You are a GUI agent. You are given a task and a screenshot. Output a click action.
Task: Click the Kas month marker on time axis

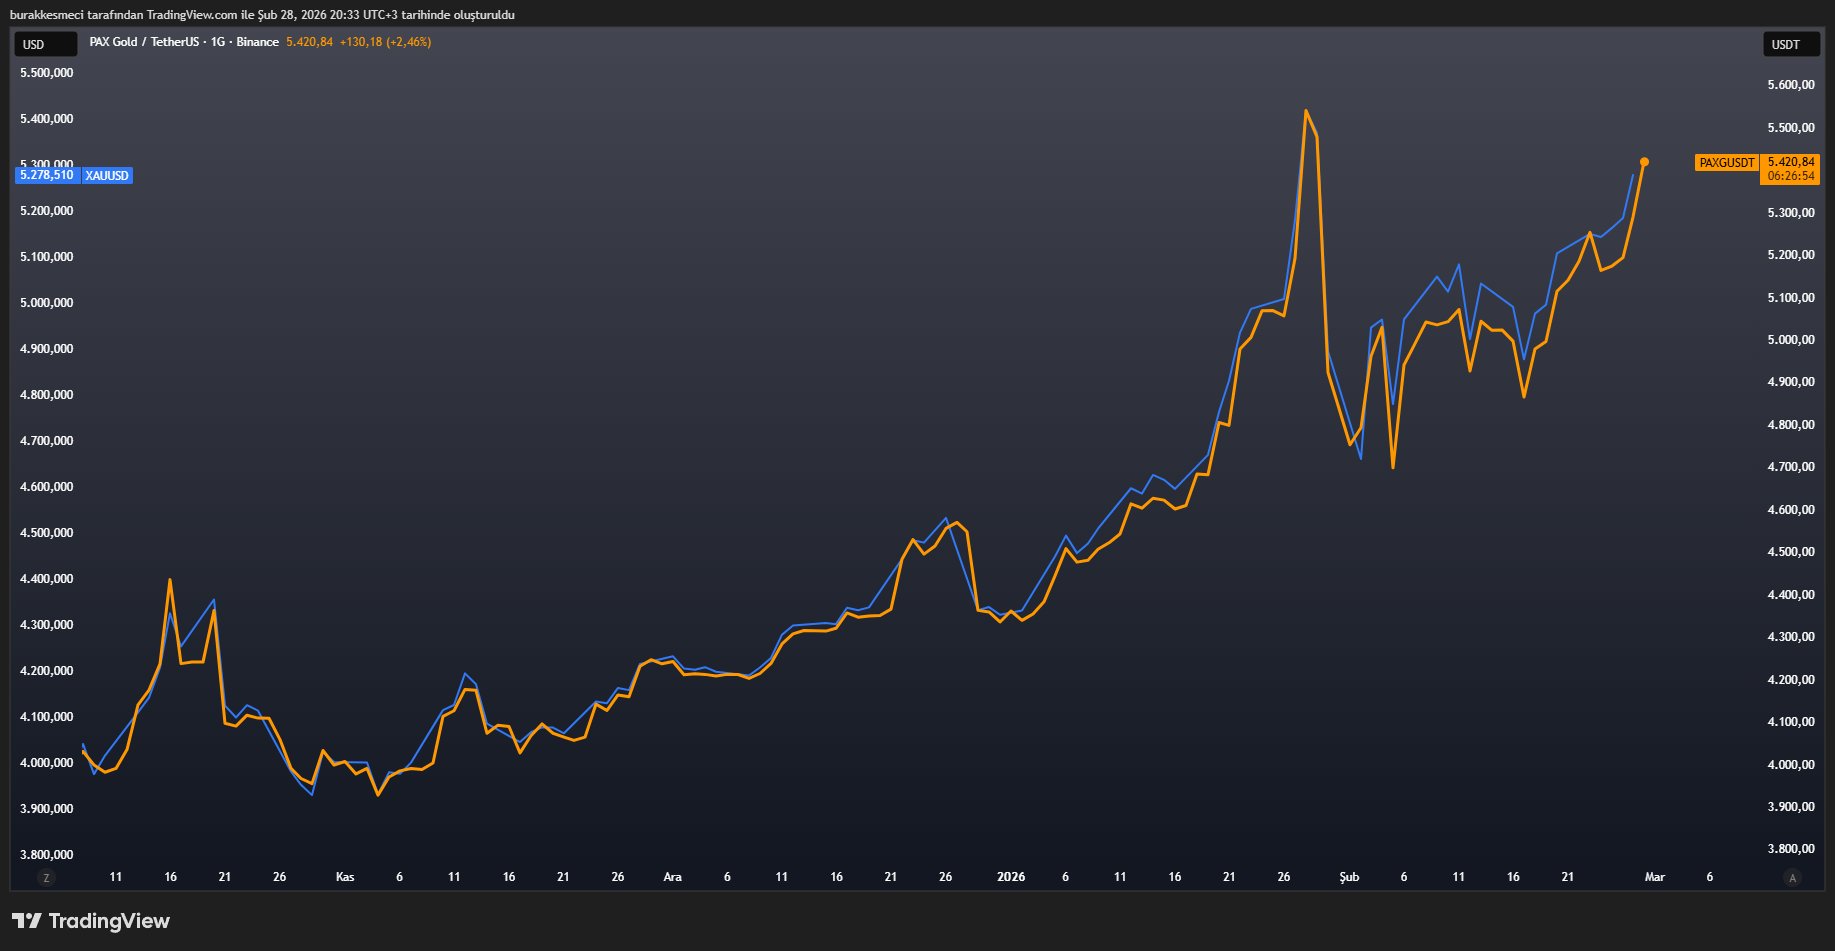click(345, 877)
